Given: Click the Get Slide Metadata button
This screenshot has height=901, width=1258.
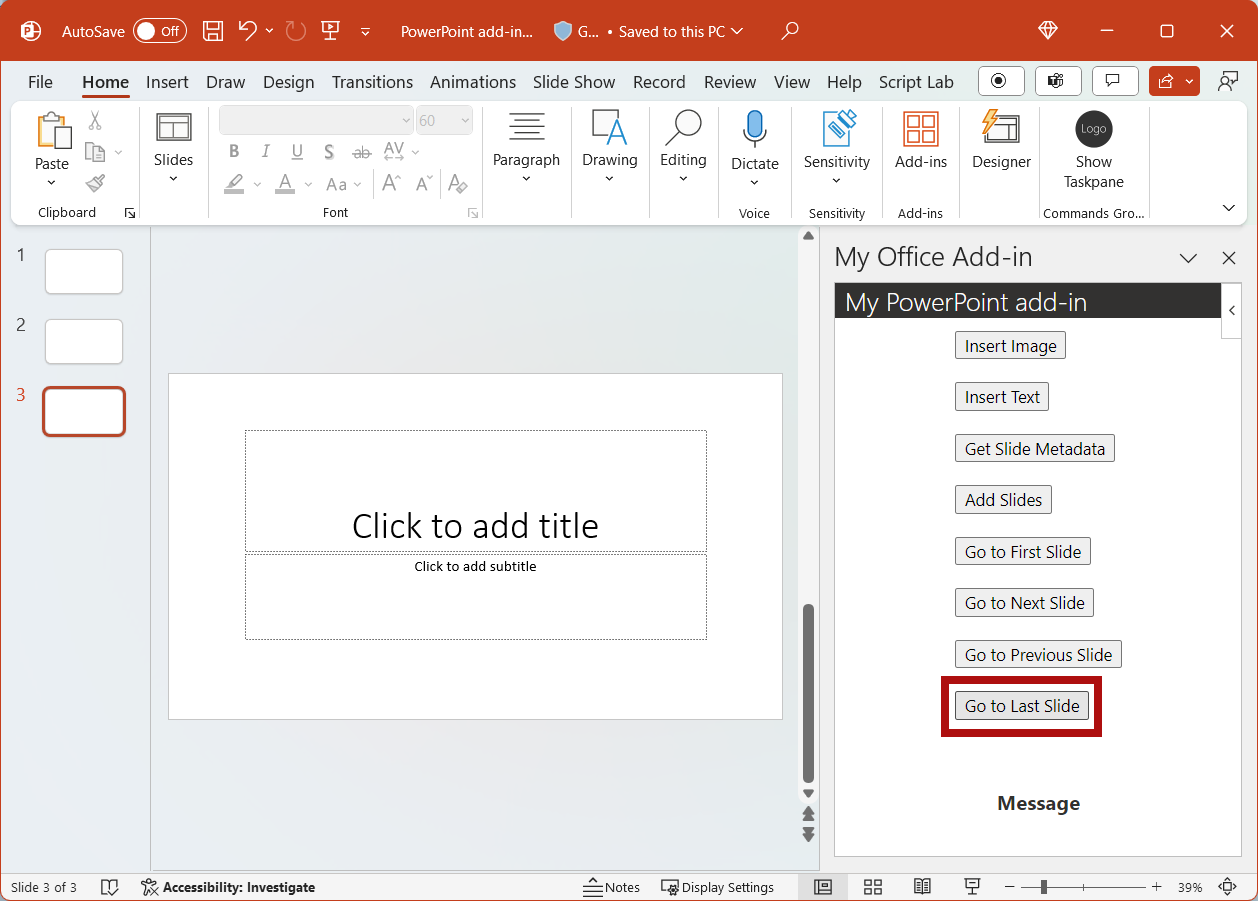Looking at the screenshot, I should [x=1035, y=449].
